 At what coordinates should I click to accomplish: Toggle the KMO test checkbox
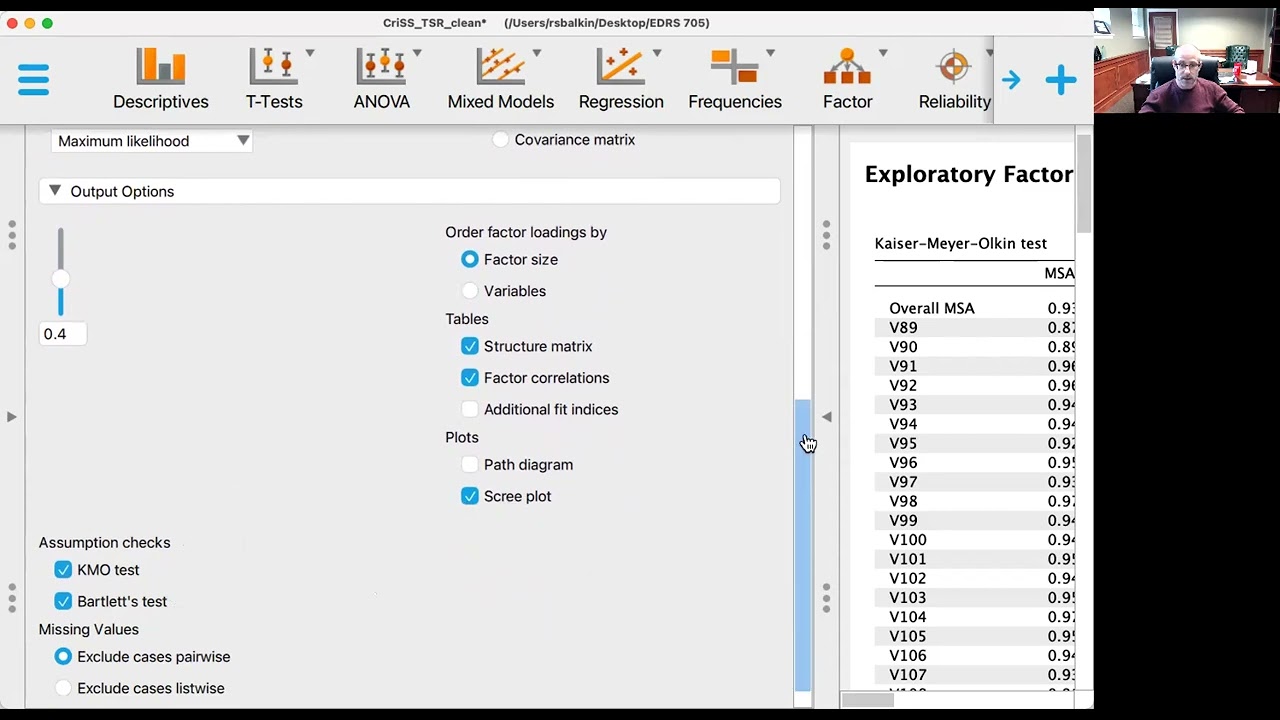(63, 570)
